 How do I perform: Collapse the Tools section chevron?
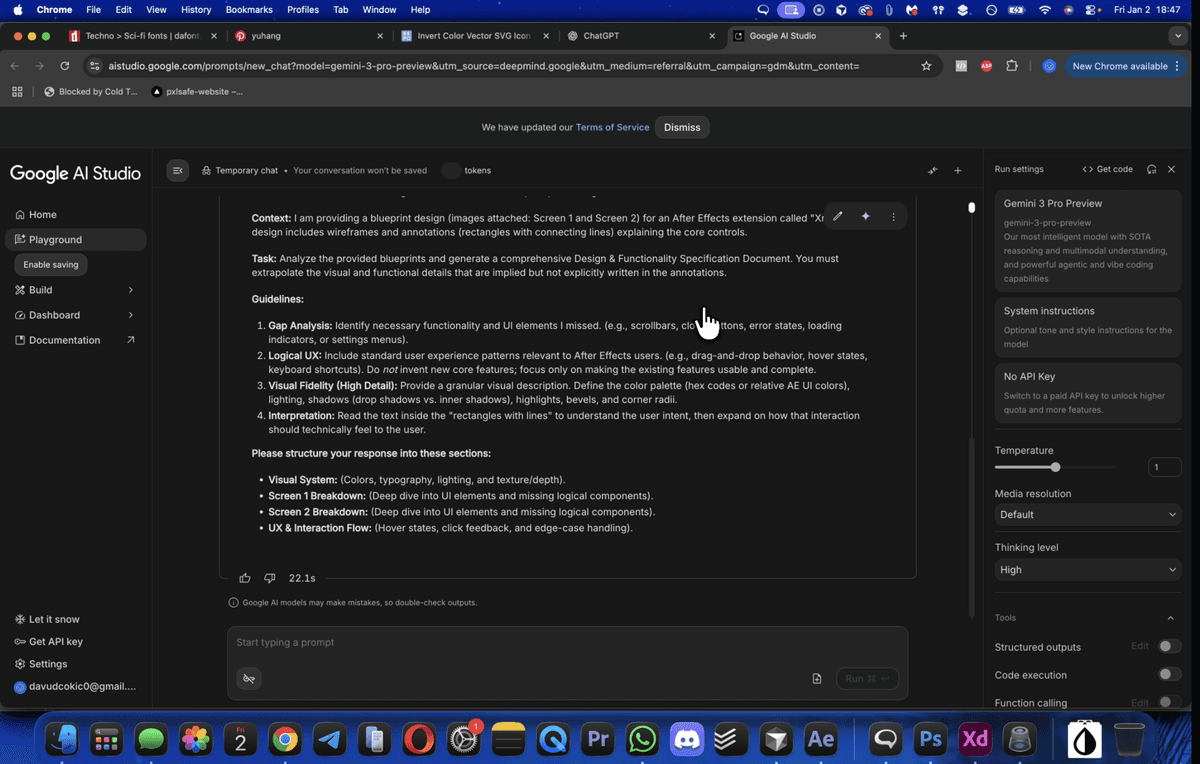(1171, 618)
